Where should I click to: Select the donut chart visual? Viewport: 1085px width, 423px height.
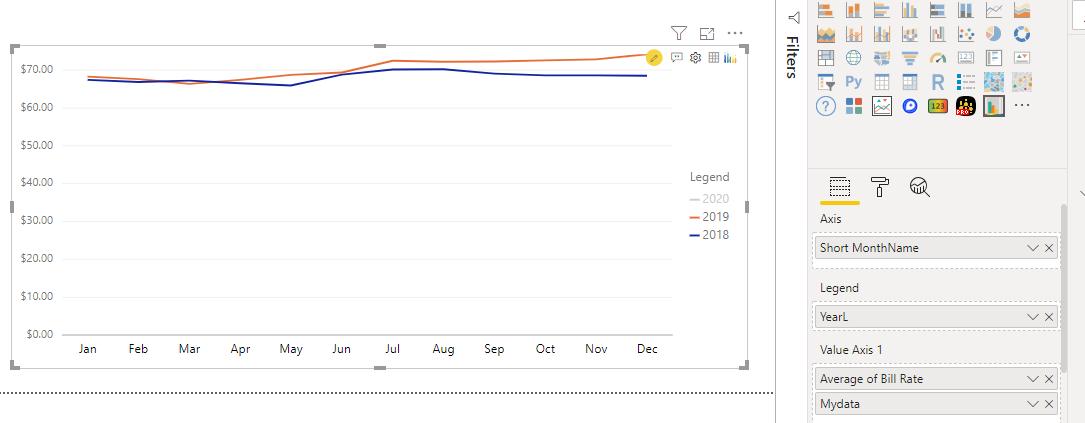click(x=1022, y=34)
